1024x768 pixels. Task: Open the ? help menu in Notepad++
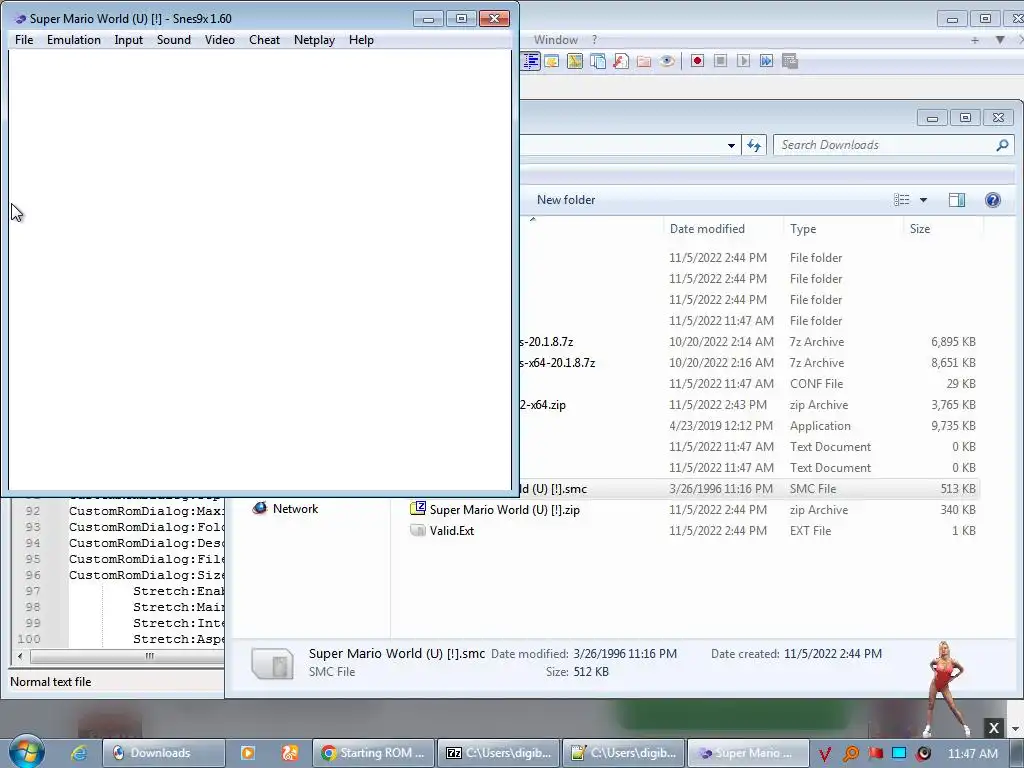tap(594, 40)
